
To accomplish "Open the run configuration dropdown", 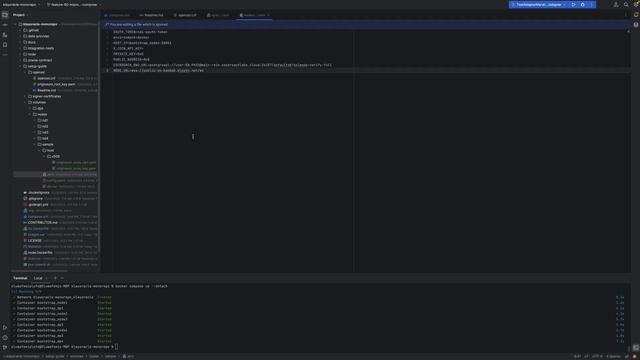I will click(x=539, y=4).
